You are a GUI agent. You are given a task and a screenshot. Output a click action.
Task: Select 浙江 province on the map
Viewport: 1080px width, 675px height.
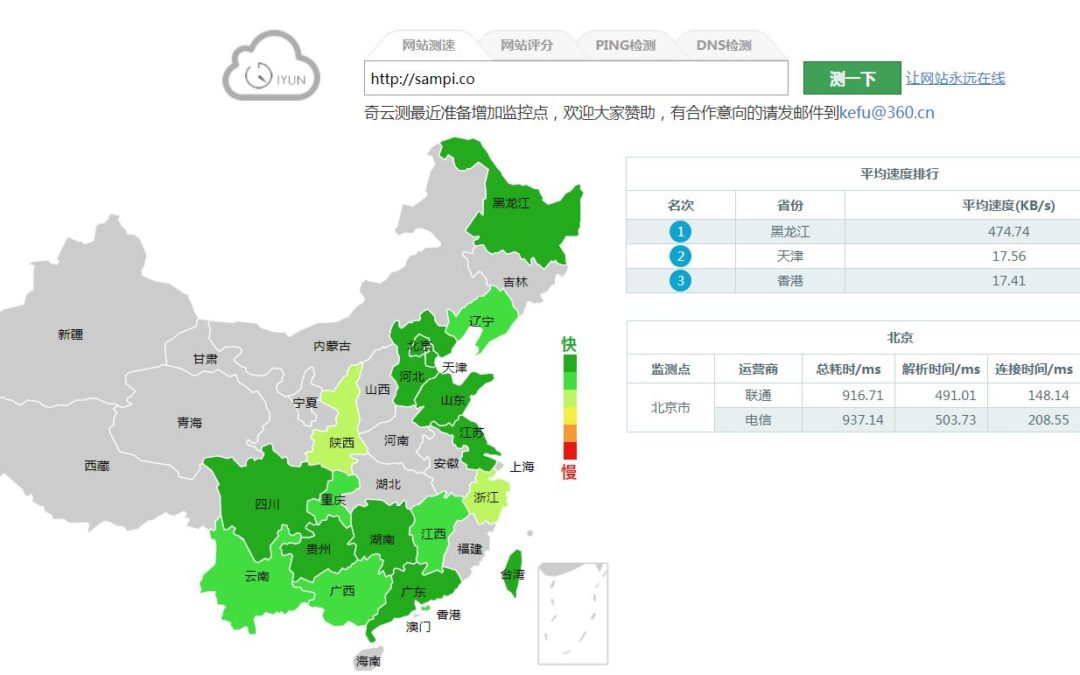point(486,497)
